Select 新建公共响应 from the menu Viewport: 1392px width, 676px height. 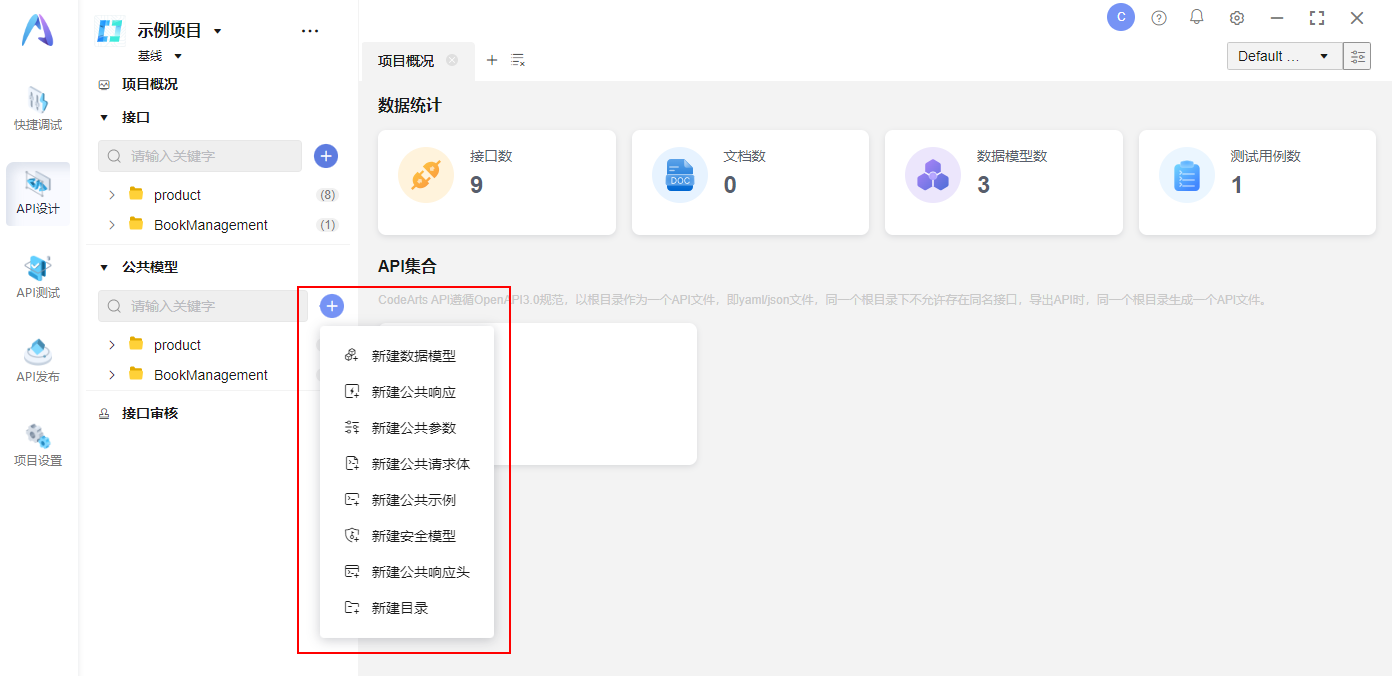point(407,392)
